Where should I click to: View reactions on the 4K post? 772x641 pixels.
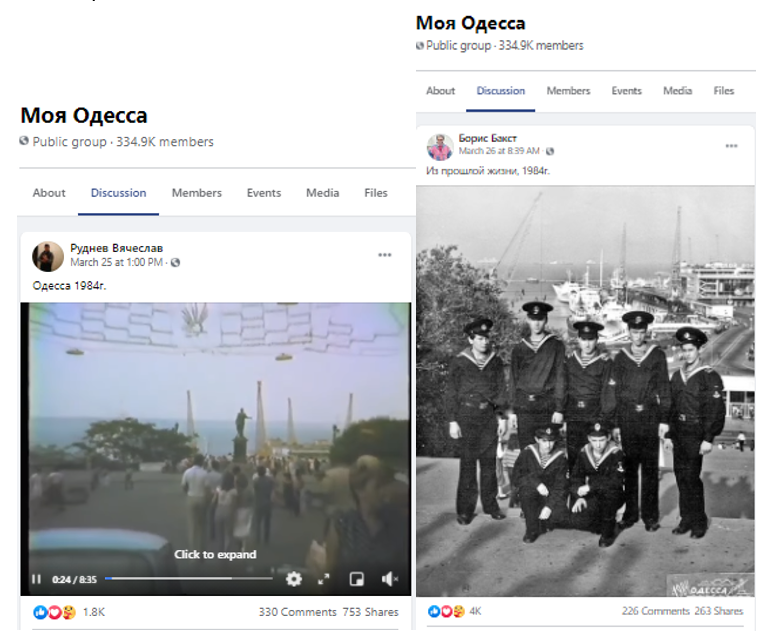[x=446, y=611]
